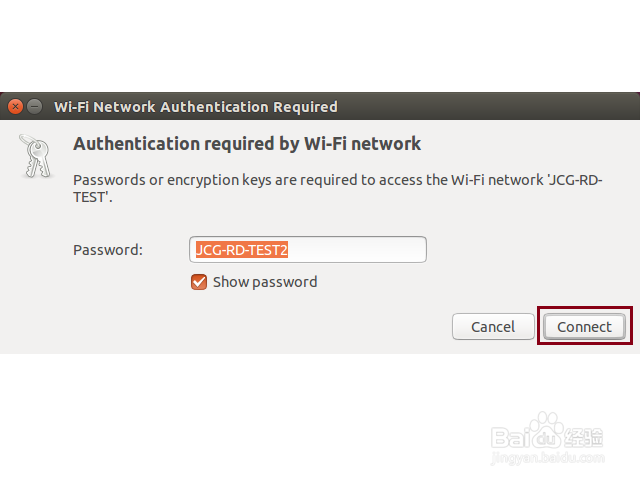Click the 'Authentication required by Wi-Fi network' heading

[x=247, y=144]
